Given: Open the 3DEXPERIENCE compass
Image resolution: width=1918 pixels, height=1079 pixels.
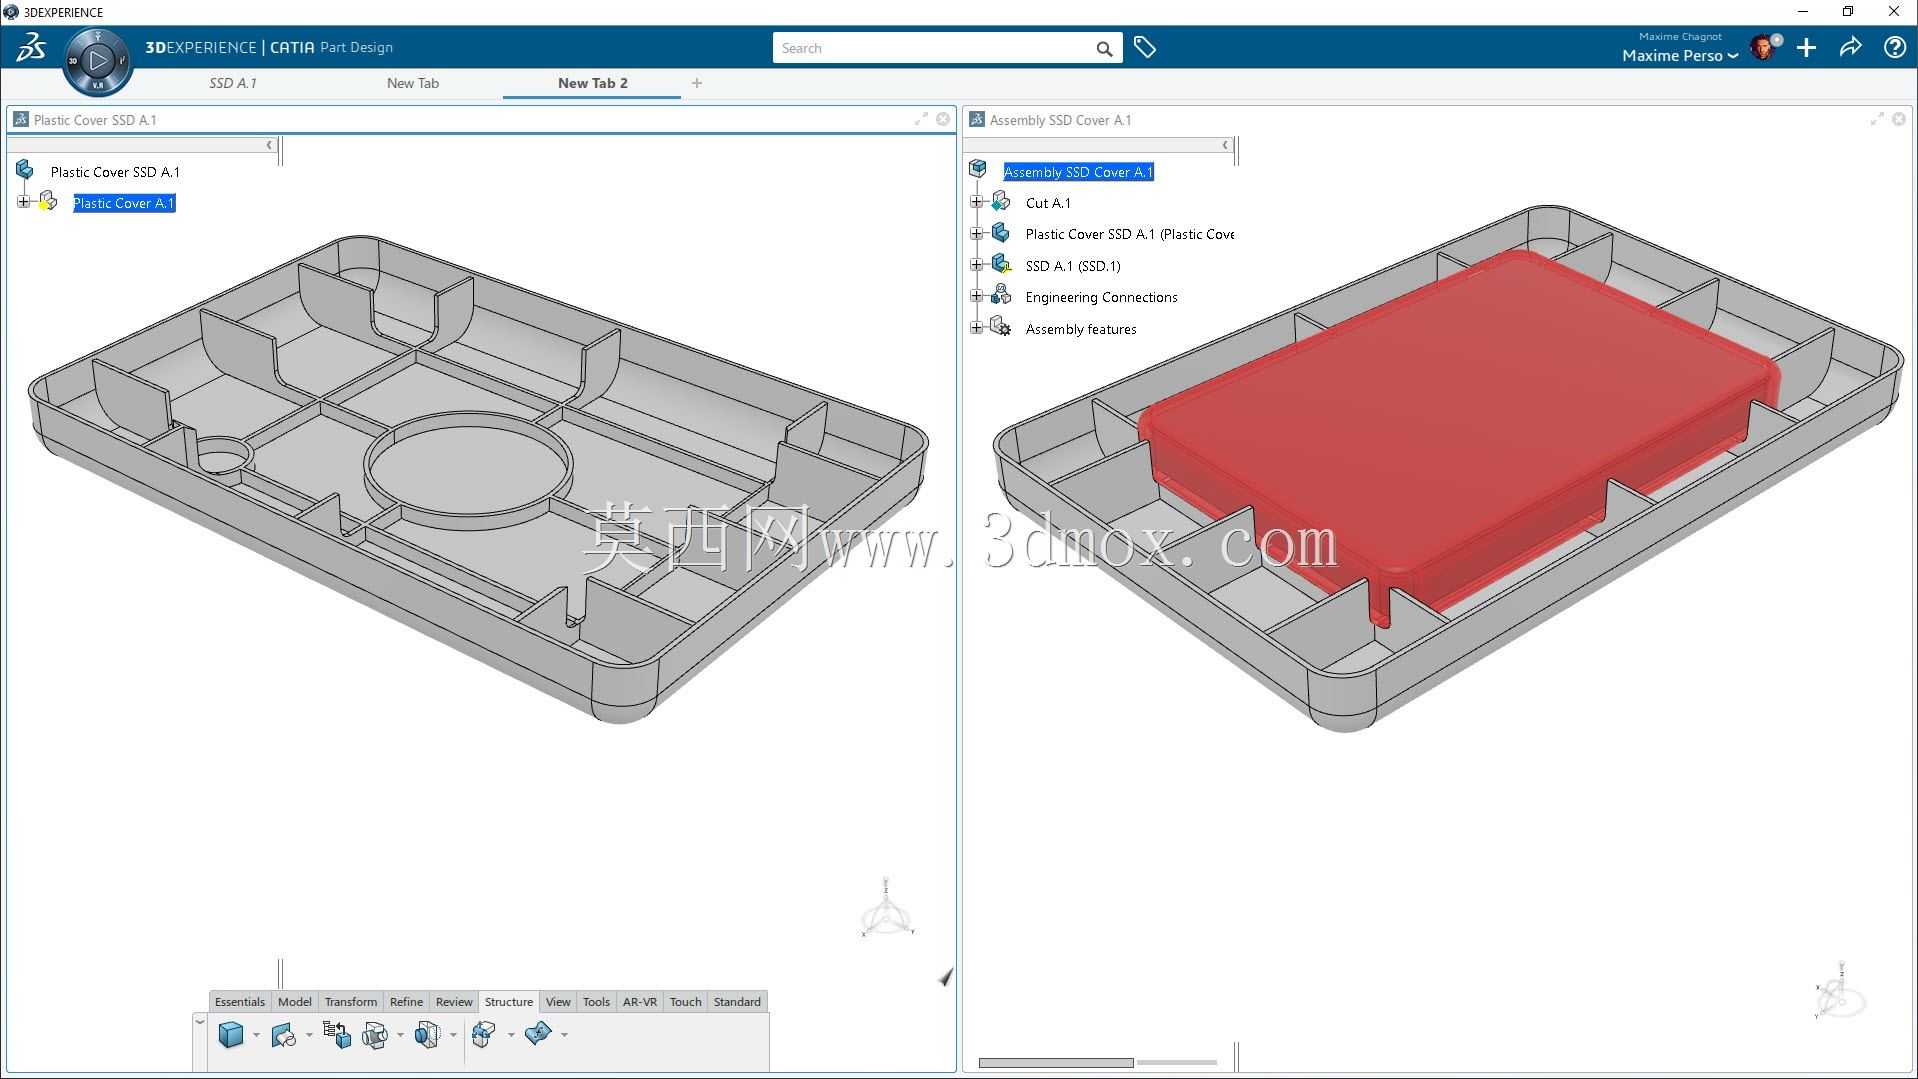Looking at the screenshot, I should coord(97,61).
